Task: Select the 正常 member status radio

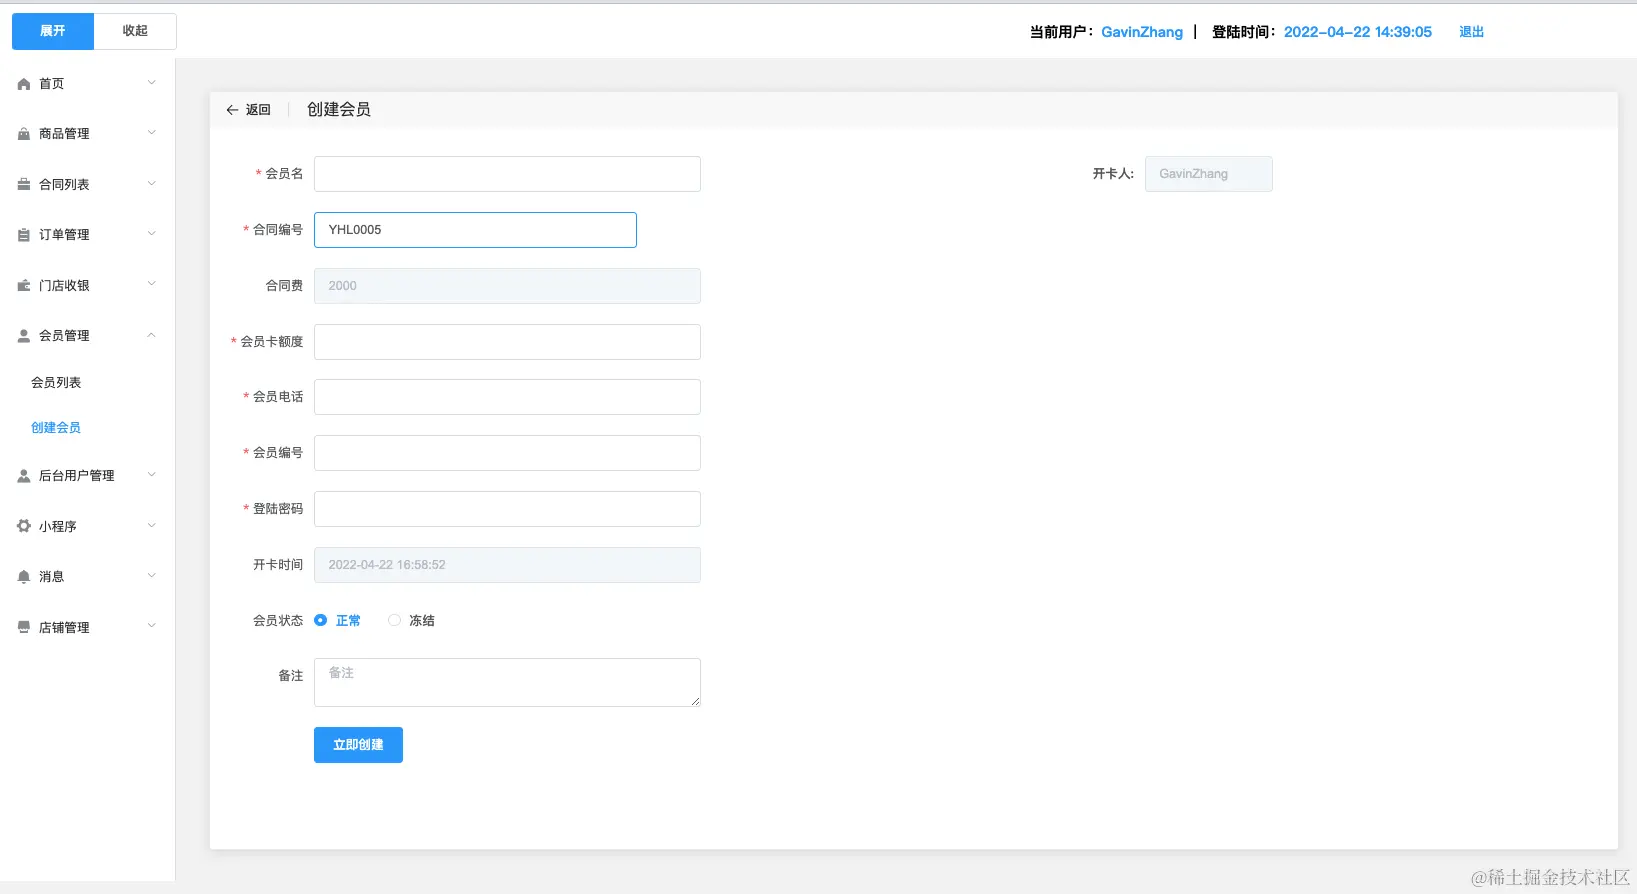Action: [321, 620]
